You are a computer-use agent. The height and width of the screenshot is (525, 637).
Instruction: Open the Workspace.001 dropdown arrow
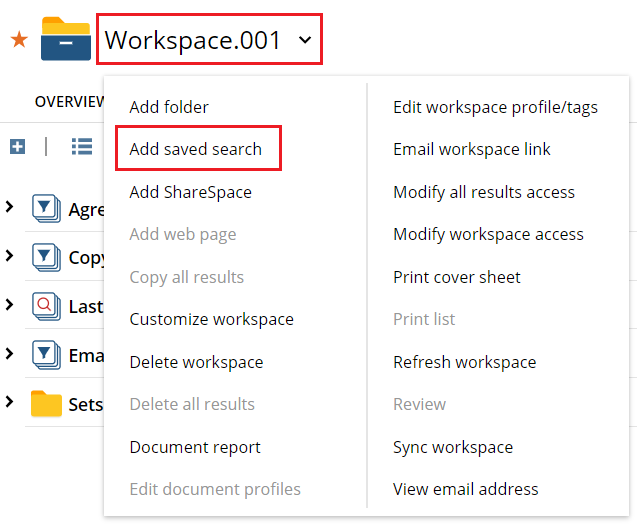[305, 40]
